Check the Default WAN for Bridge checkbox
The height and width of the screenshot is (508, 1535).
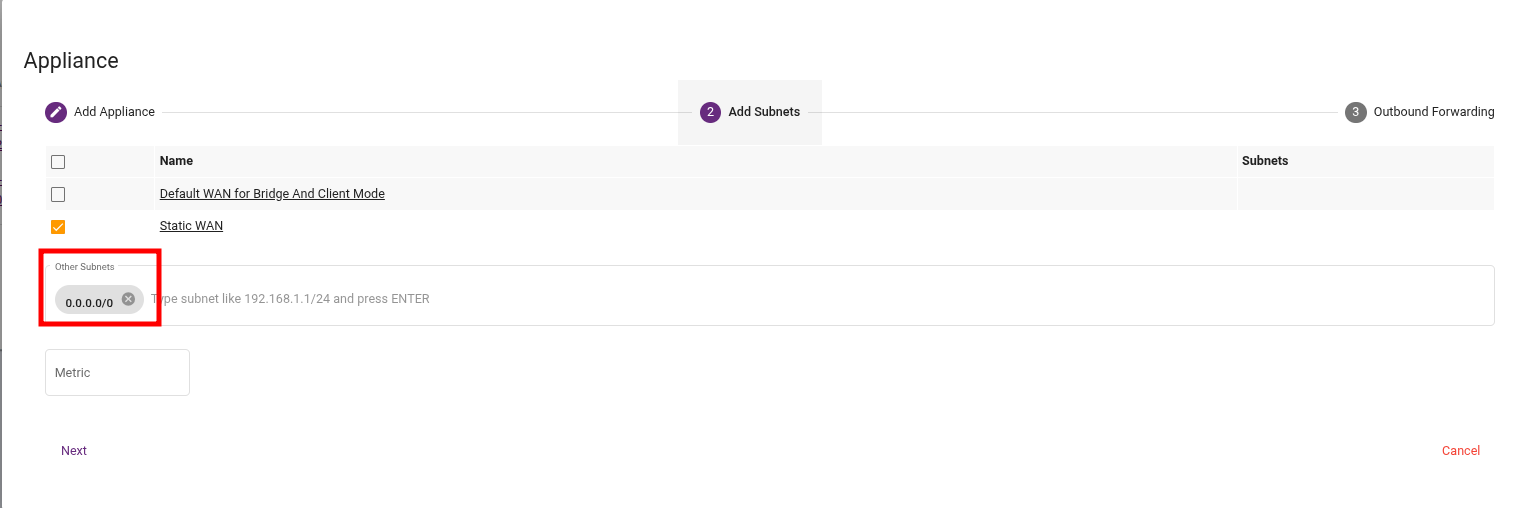coord(58,194)
